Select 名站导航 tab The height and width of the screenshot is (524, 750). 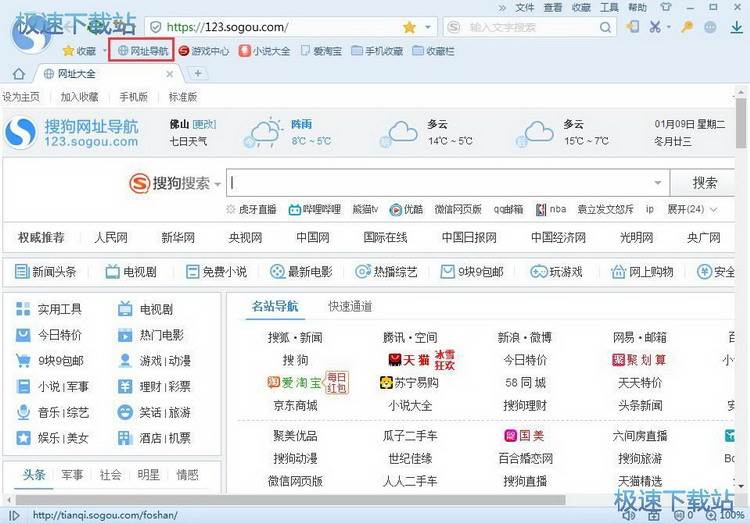[x=275, y=306]
